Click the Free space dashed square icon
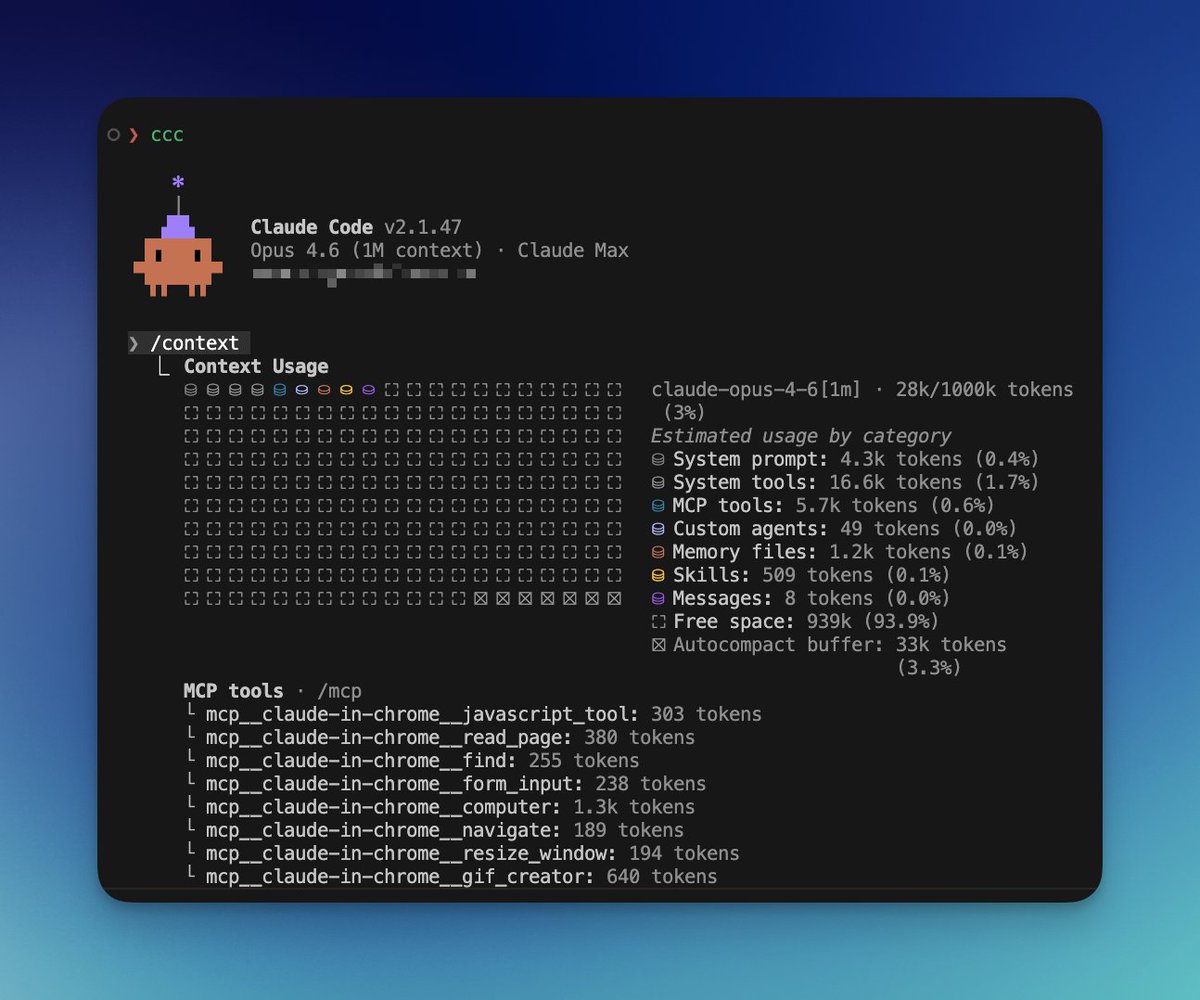This screenshot has height=1000, width=1200. (x=658, y=621)
